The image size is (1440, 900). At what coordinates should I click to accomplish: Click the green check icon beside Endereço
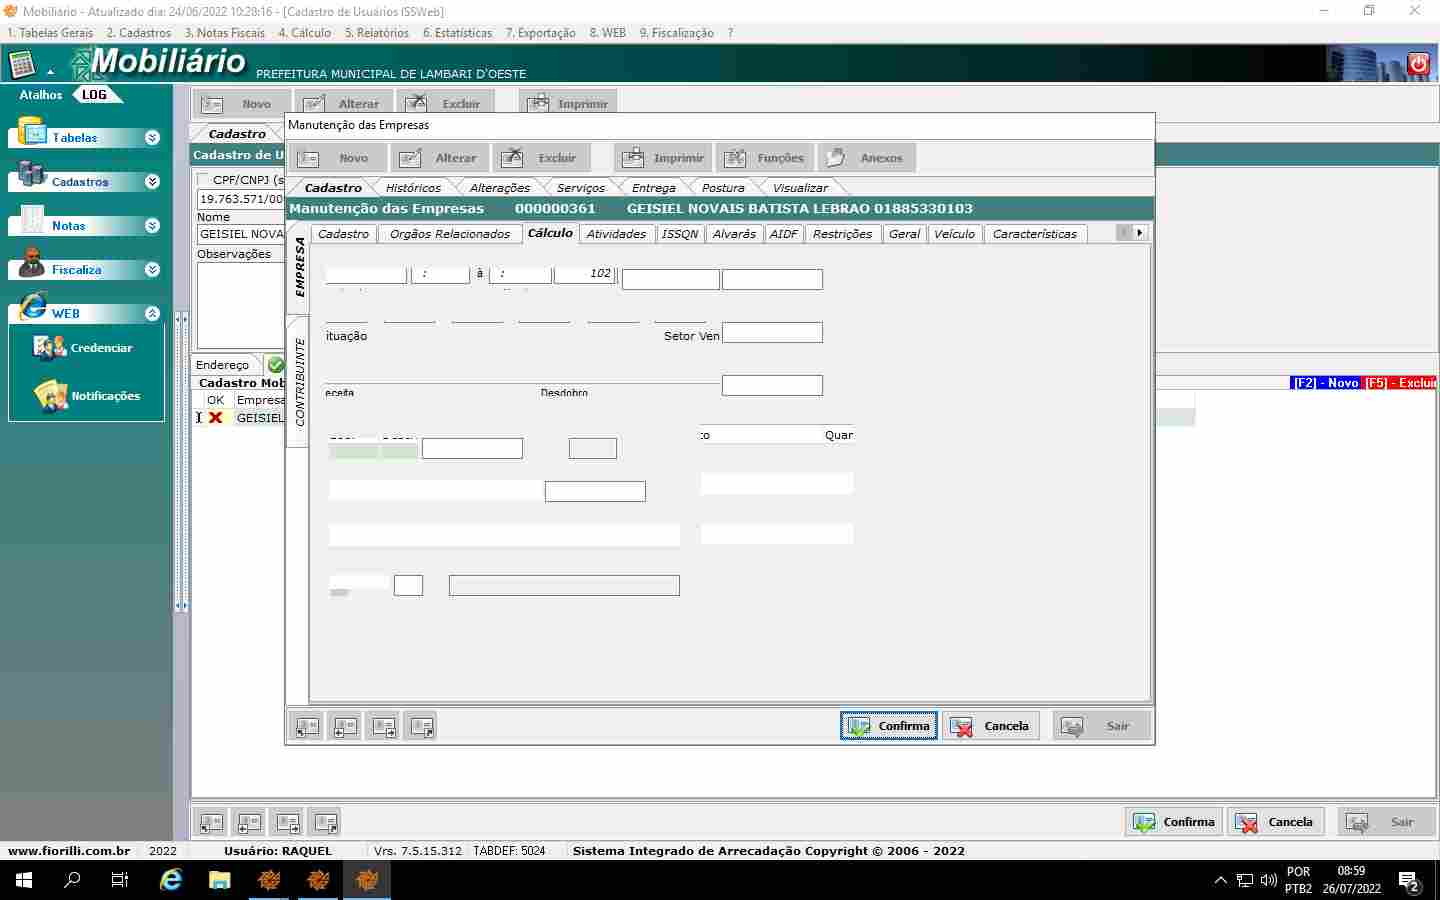pos(276,365)
